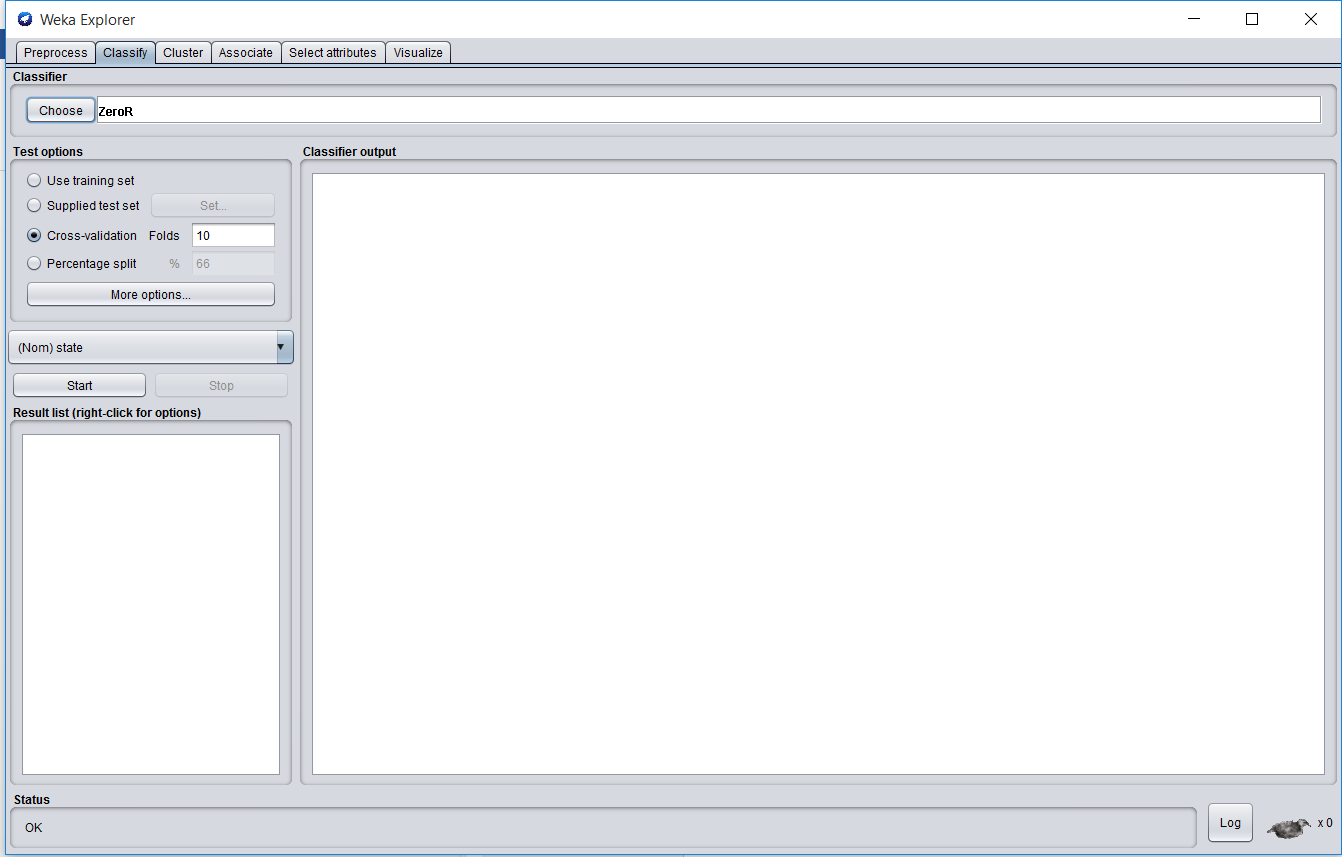1342x857 pixels.
Task: Open the Classify tab
Action: coord(125,53)
